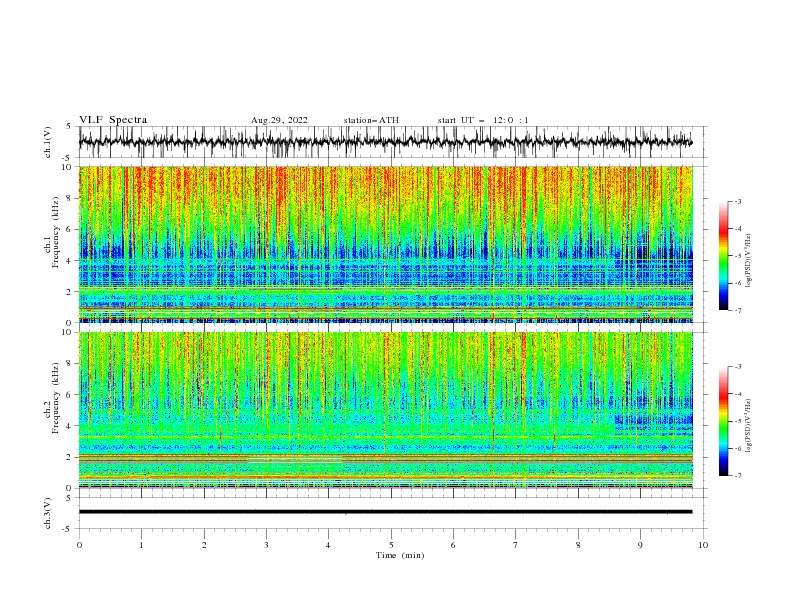Click the time axis tick label "5"
The width and height of the screenshot is (792, 612).
391,545
